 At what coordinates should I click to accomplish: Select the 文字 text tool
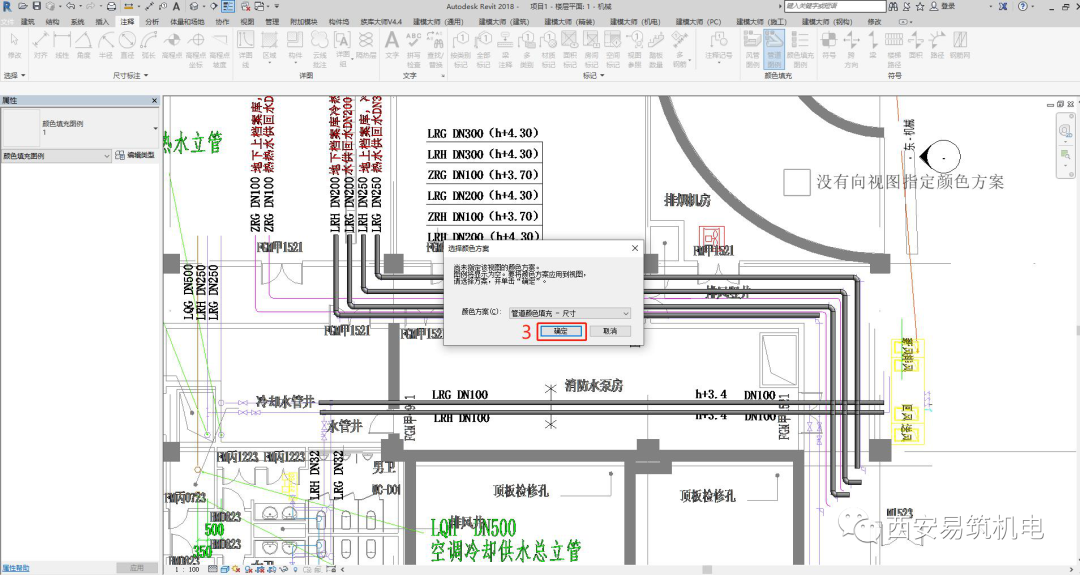(392, 45)
